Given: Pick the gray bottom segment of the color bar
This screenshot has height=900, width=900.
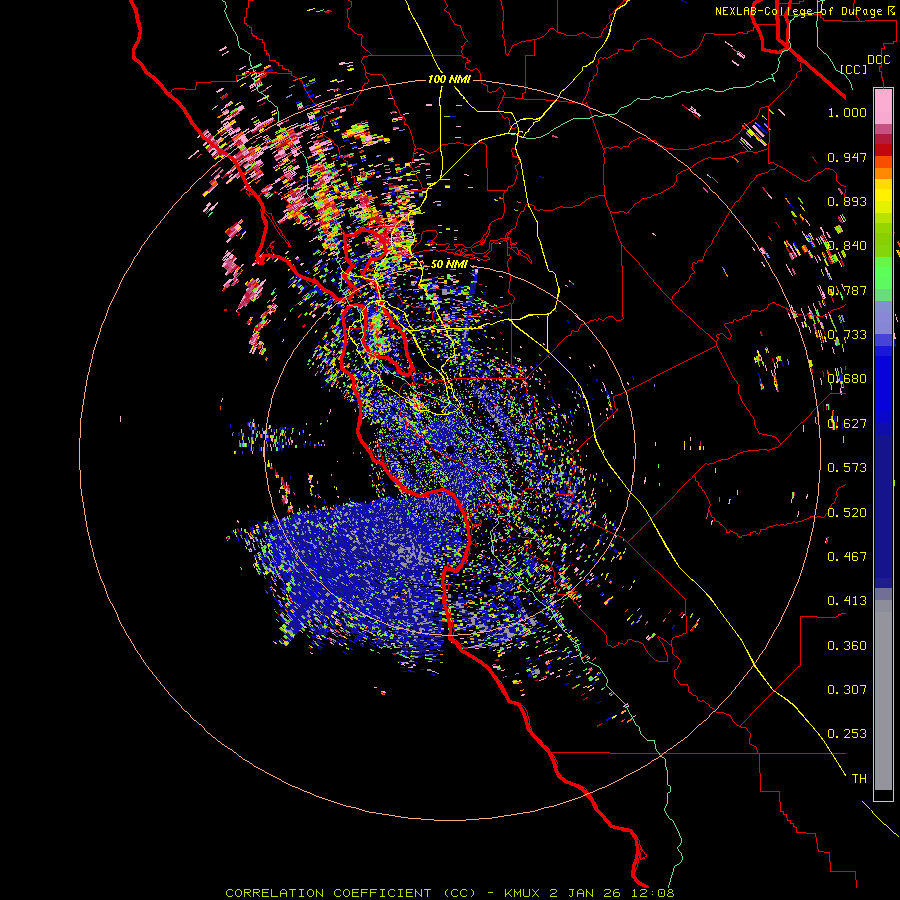Looking at the screenshot, I should click(883, 695).
